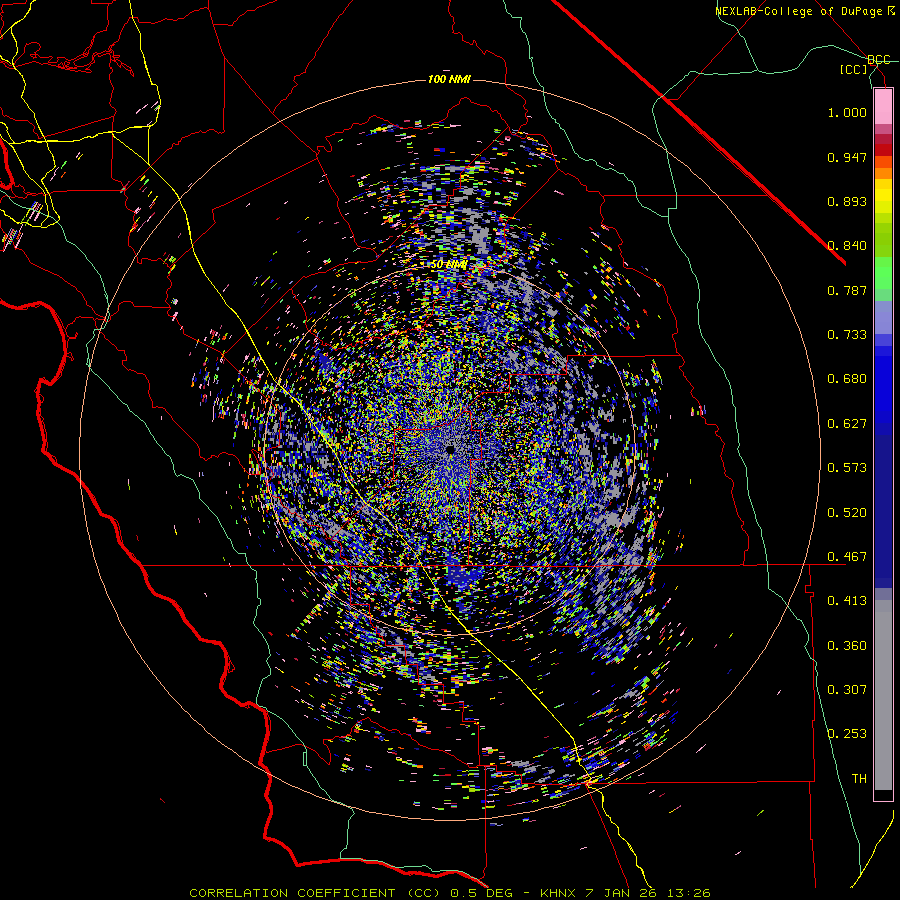Select the 0.307 legend value

(847, 690)
